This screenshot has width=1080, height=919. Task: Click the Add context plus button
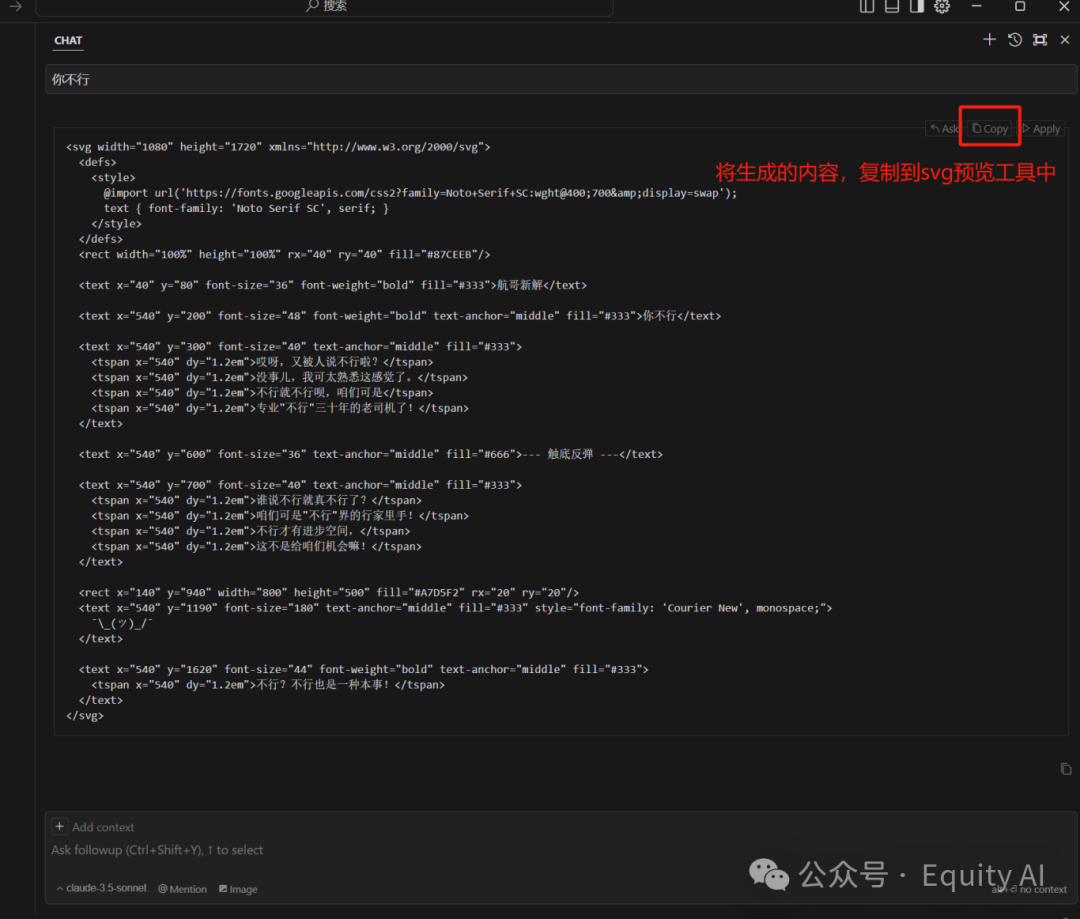tap(60, 826)
